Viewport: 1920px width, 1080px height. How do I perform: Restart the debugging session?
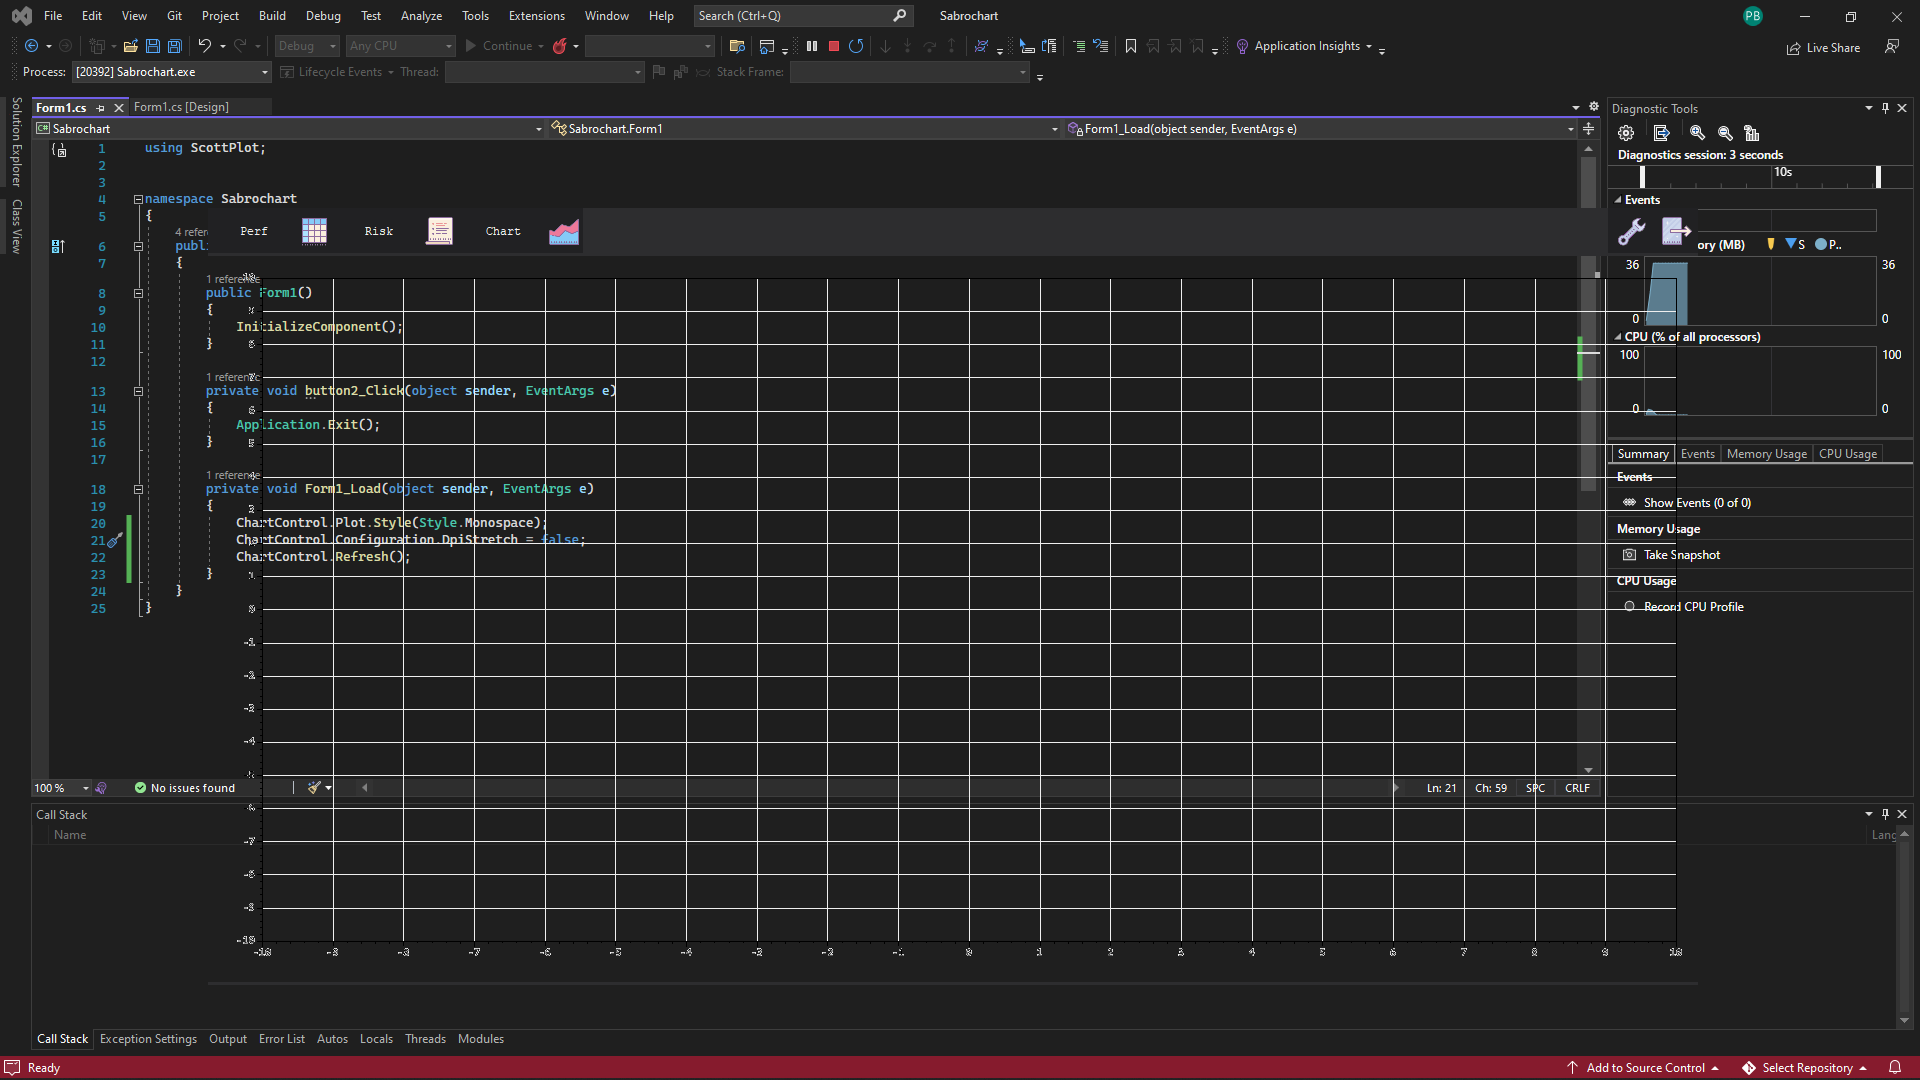856,46
